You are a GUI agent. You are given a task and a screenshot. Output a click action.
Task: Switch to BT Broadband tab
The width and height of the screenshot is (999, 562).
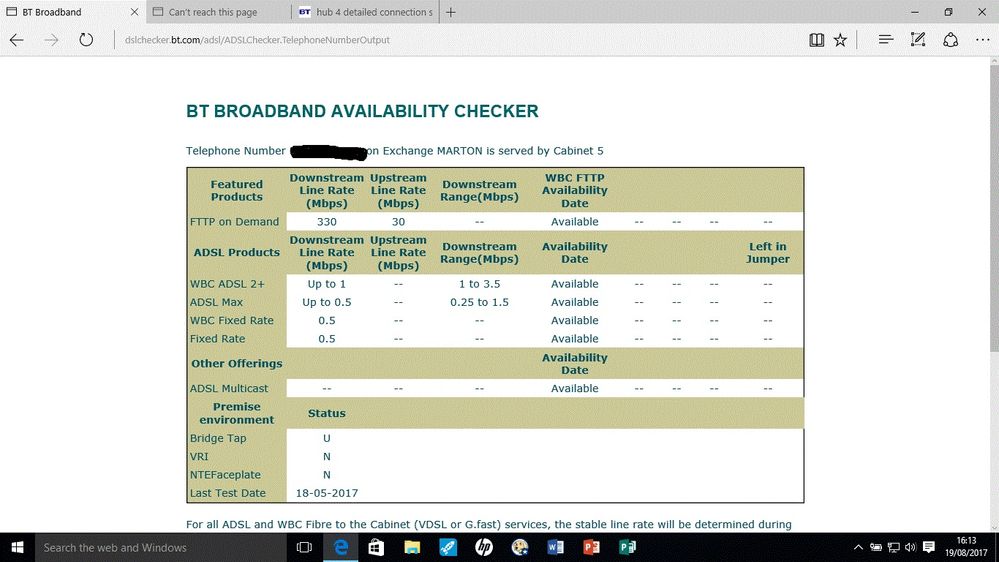(73, 12)
